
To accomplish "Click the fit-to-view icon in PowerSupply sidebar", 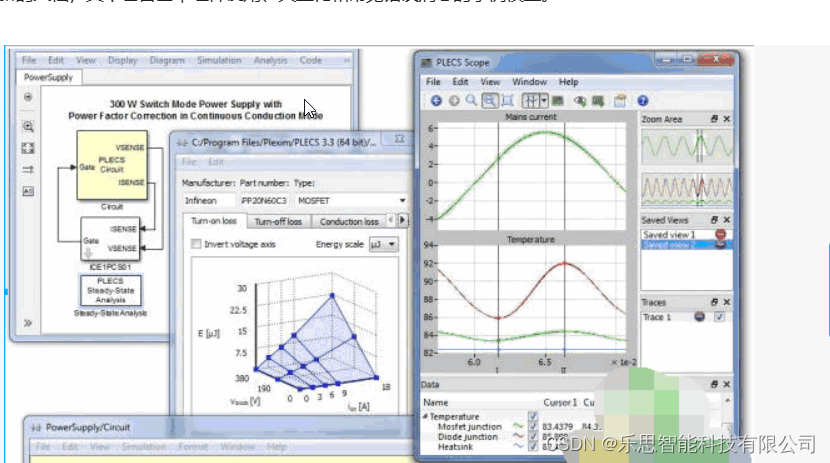I will (28, 148).
